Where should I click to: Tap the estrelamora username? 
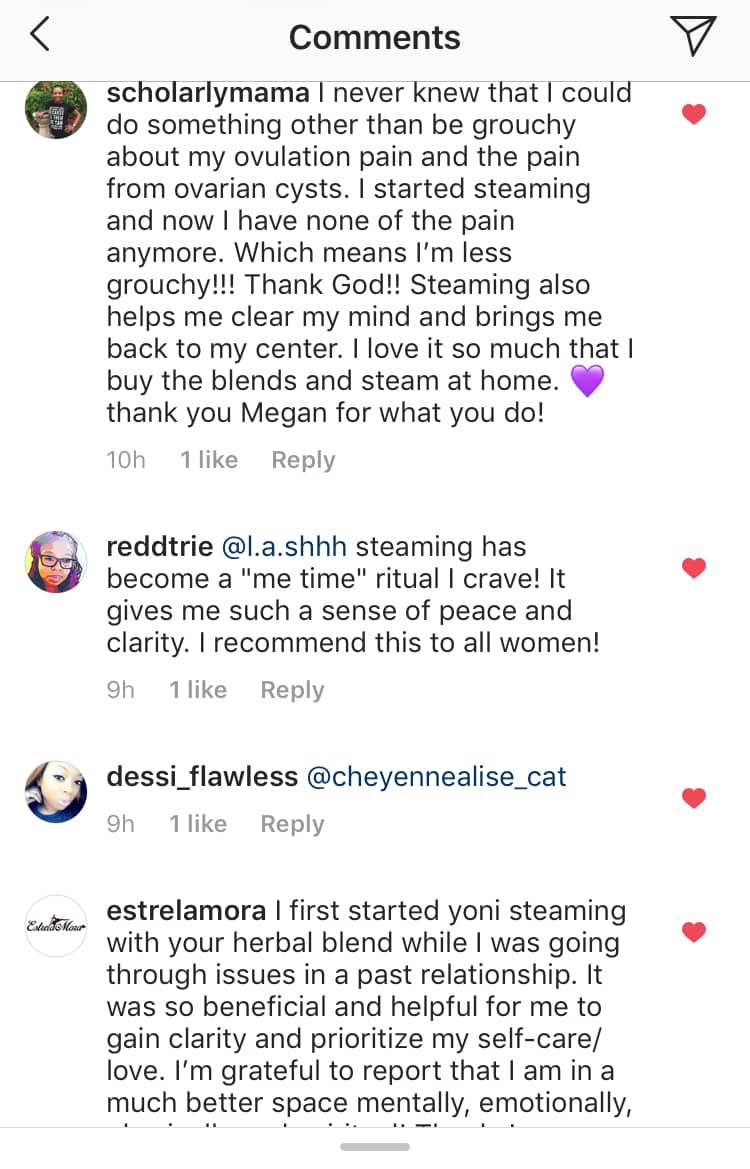(x=186, y=911)
